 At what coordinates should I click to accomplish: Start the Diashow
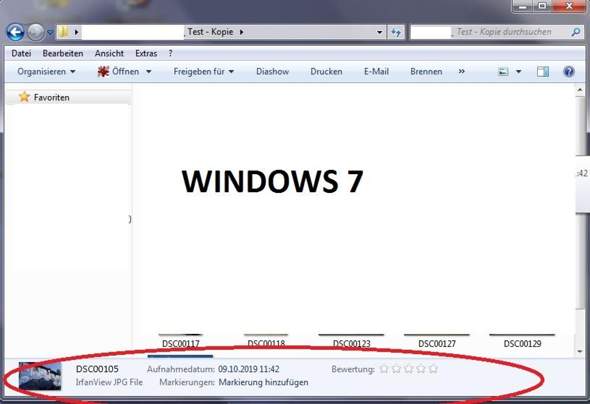coord(272,71)
